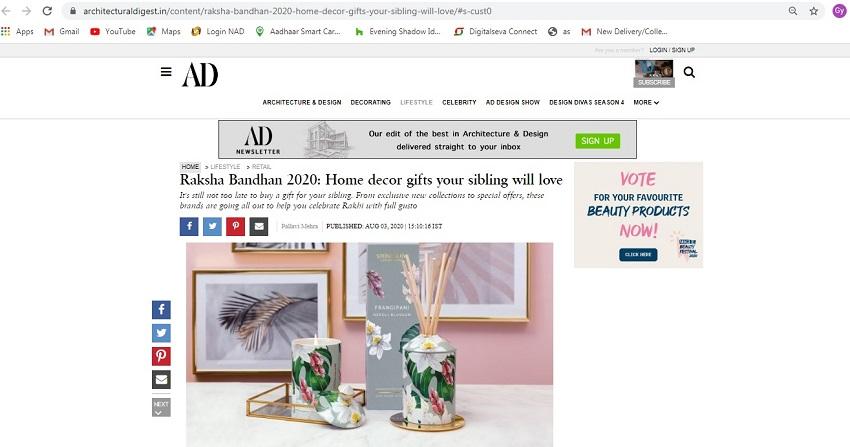Viewport: 850px width, 447px height.
Task: Open the Celebrity menu item
Action: coord(459,102)
